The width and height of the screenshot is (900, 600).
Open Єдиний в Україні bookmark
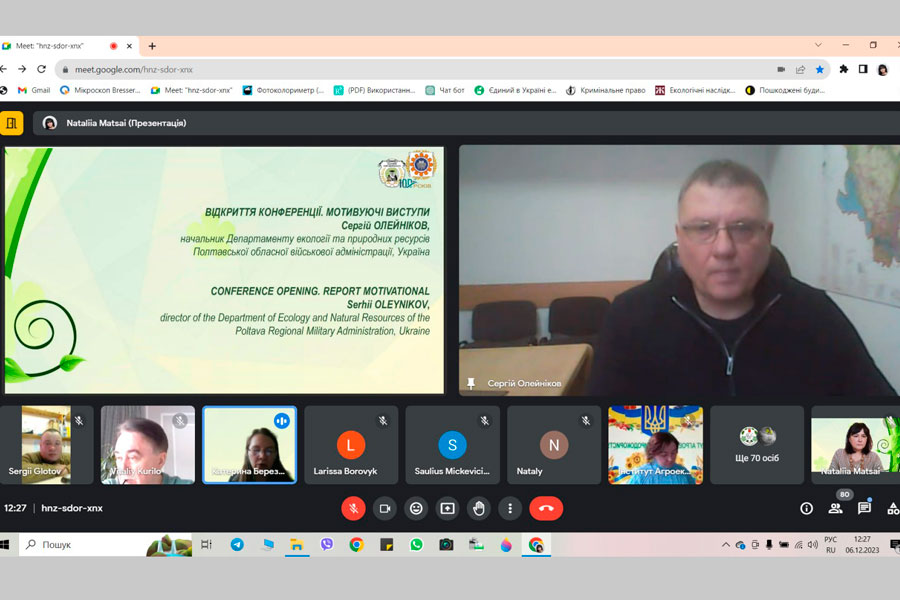point(515,90)
